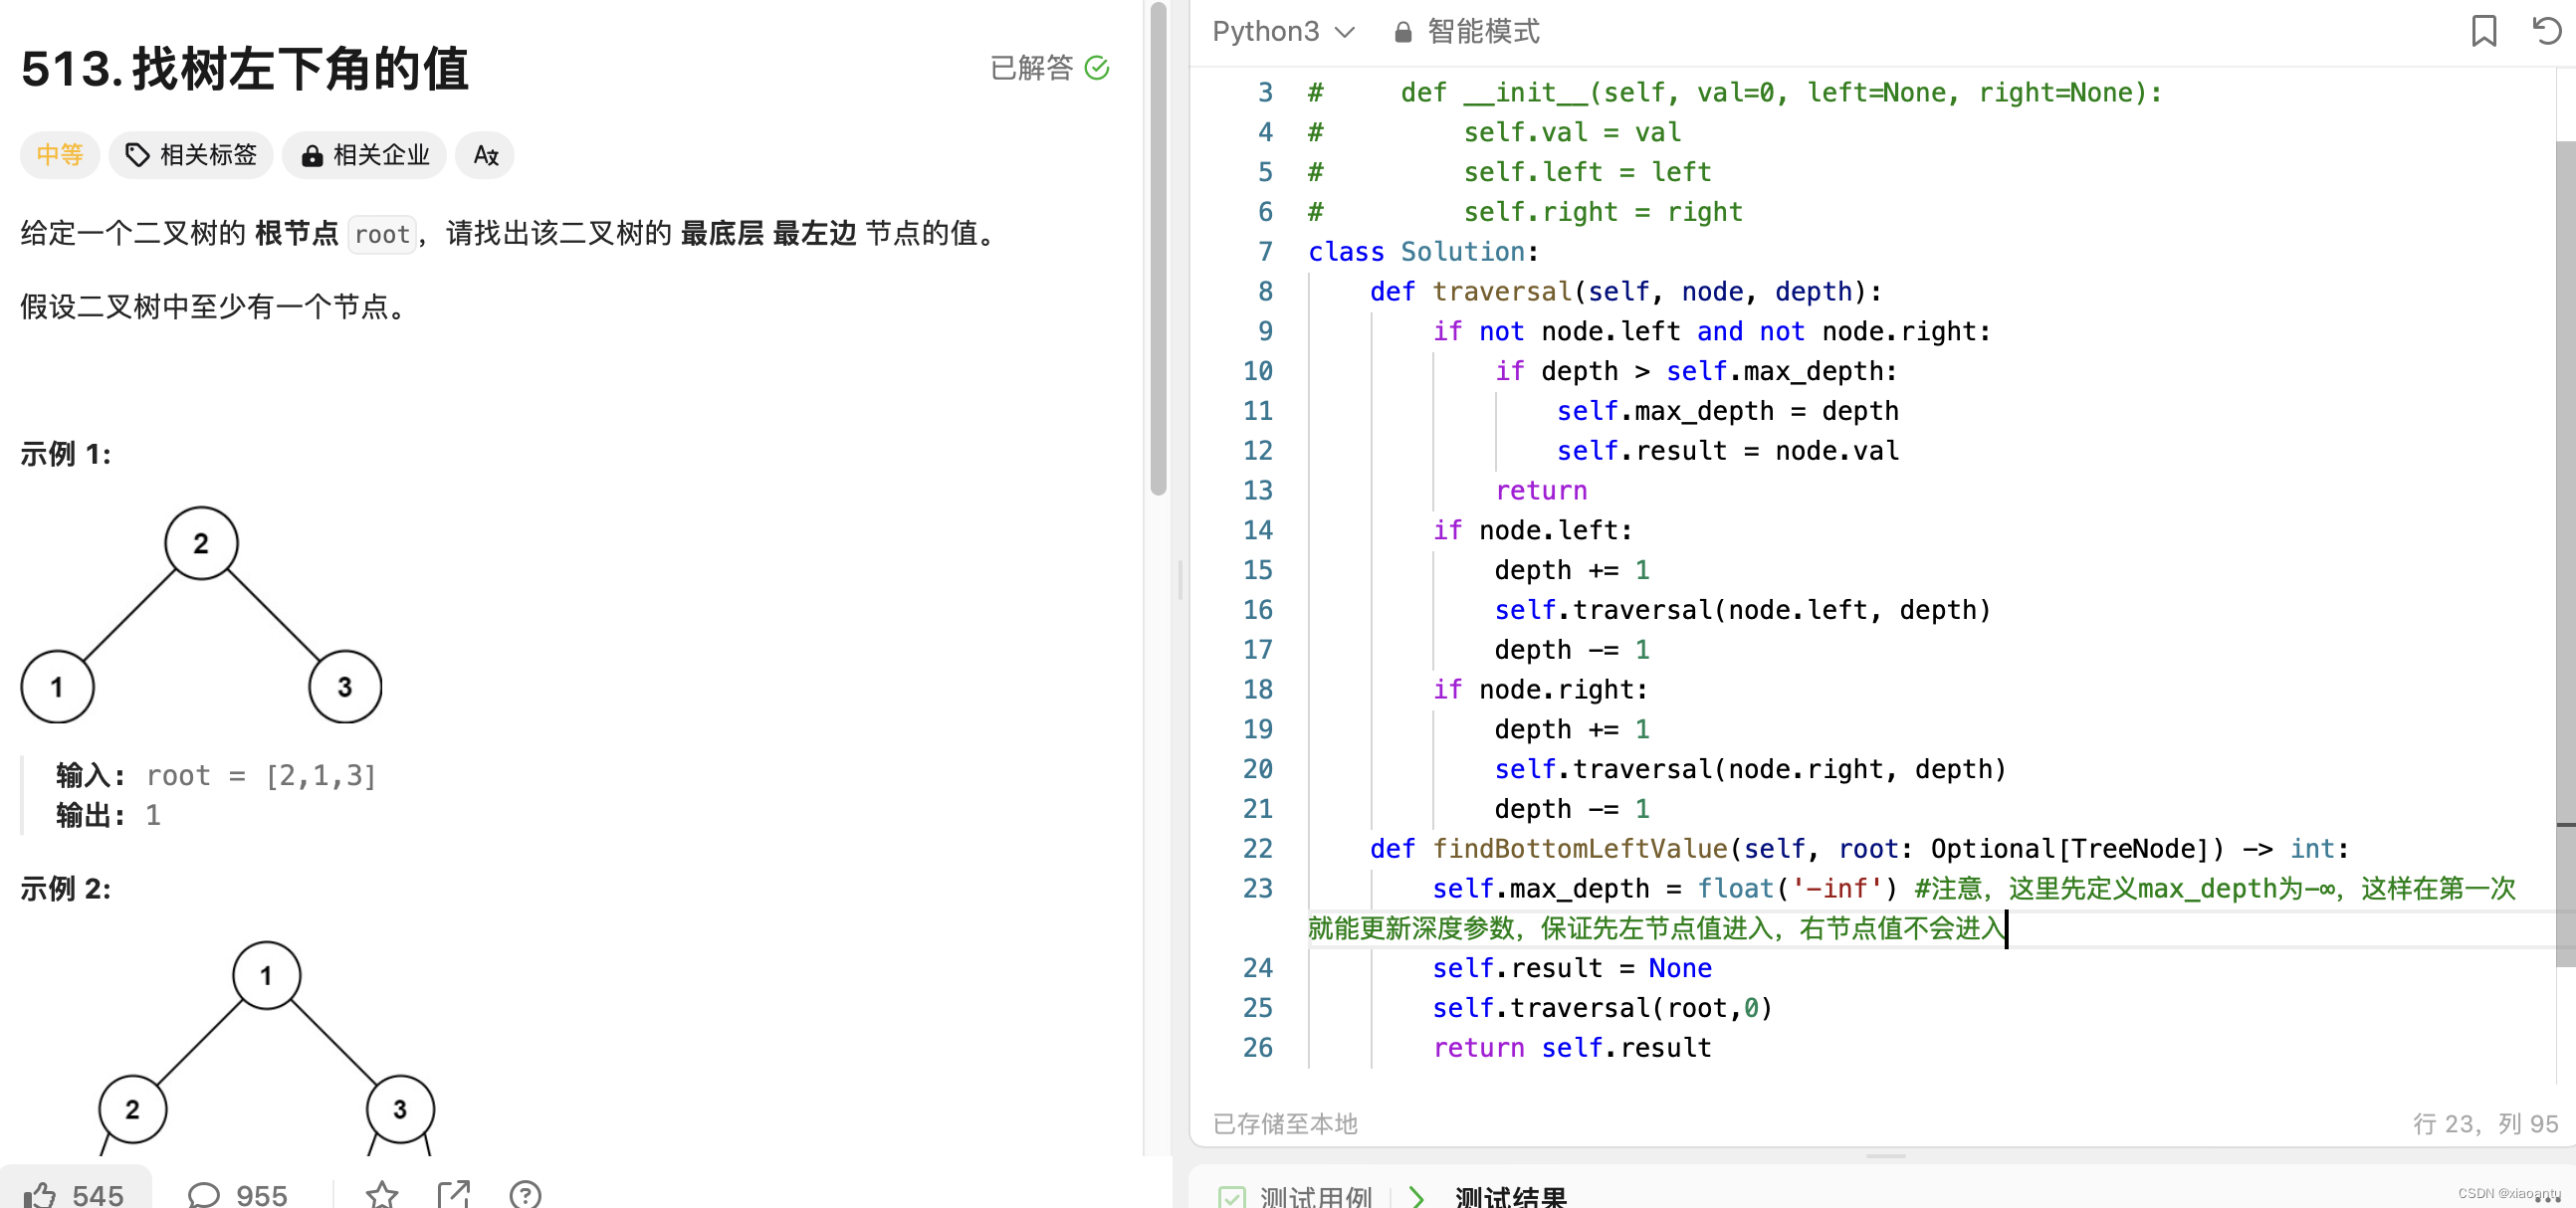Click the reset code undo-arrow icon

[x=2546, y=31]
